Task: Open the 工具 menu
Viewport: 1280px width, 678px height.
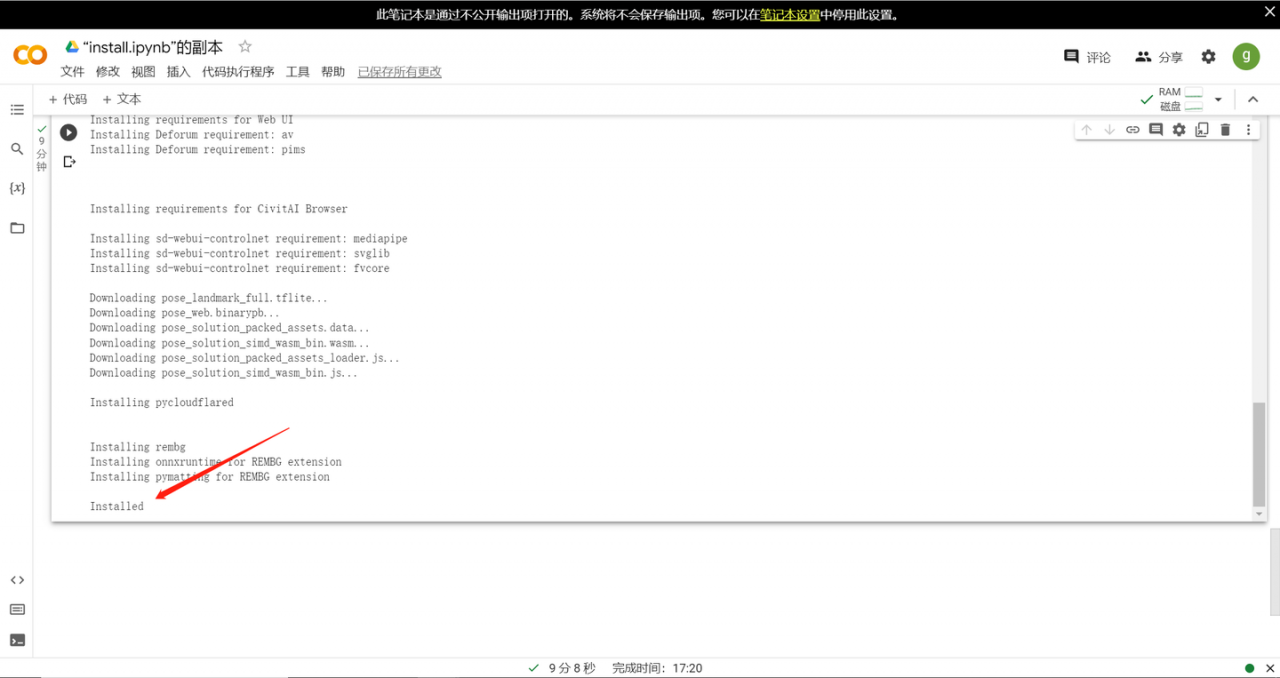Action: [x=298, y=72]
